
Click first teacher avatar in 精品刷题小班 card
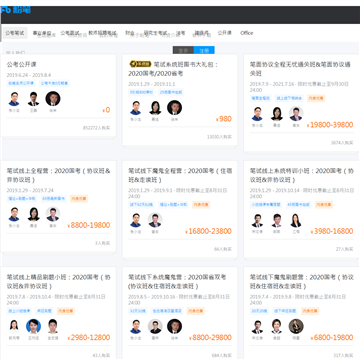14,327
